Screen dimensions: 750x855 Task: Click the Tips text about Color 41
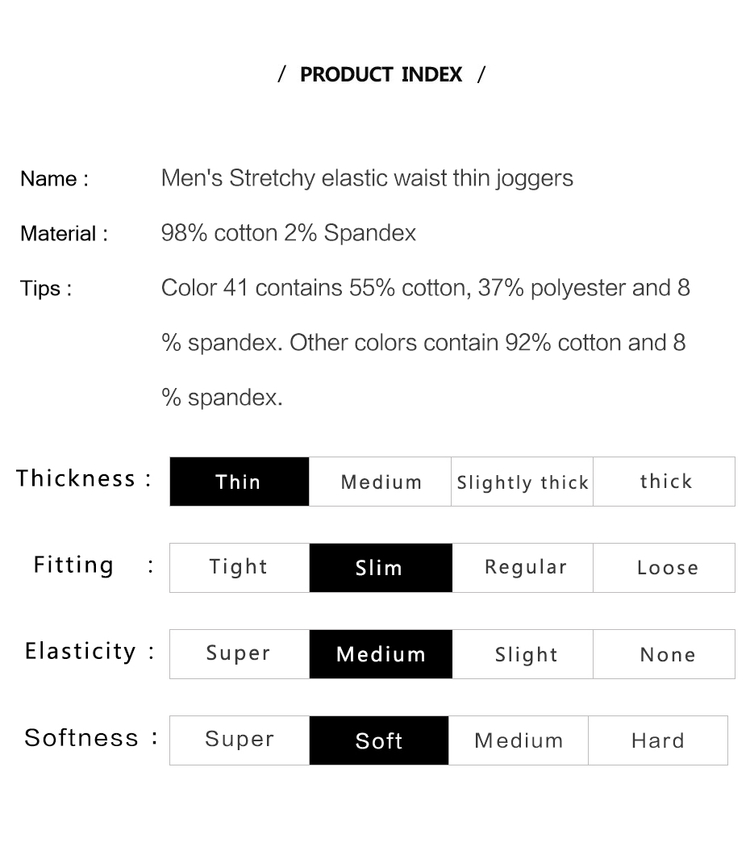click(x=425, y=342)
